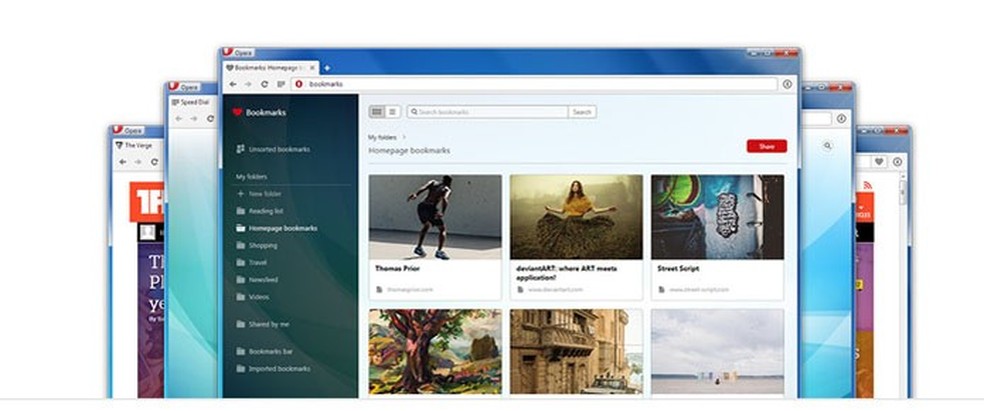Click the Opera logo in the address bar

[299, 84]
